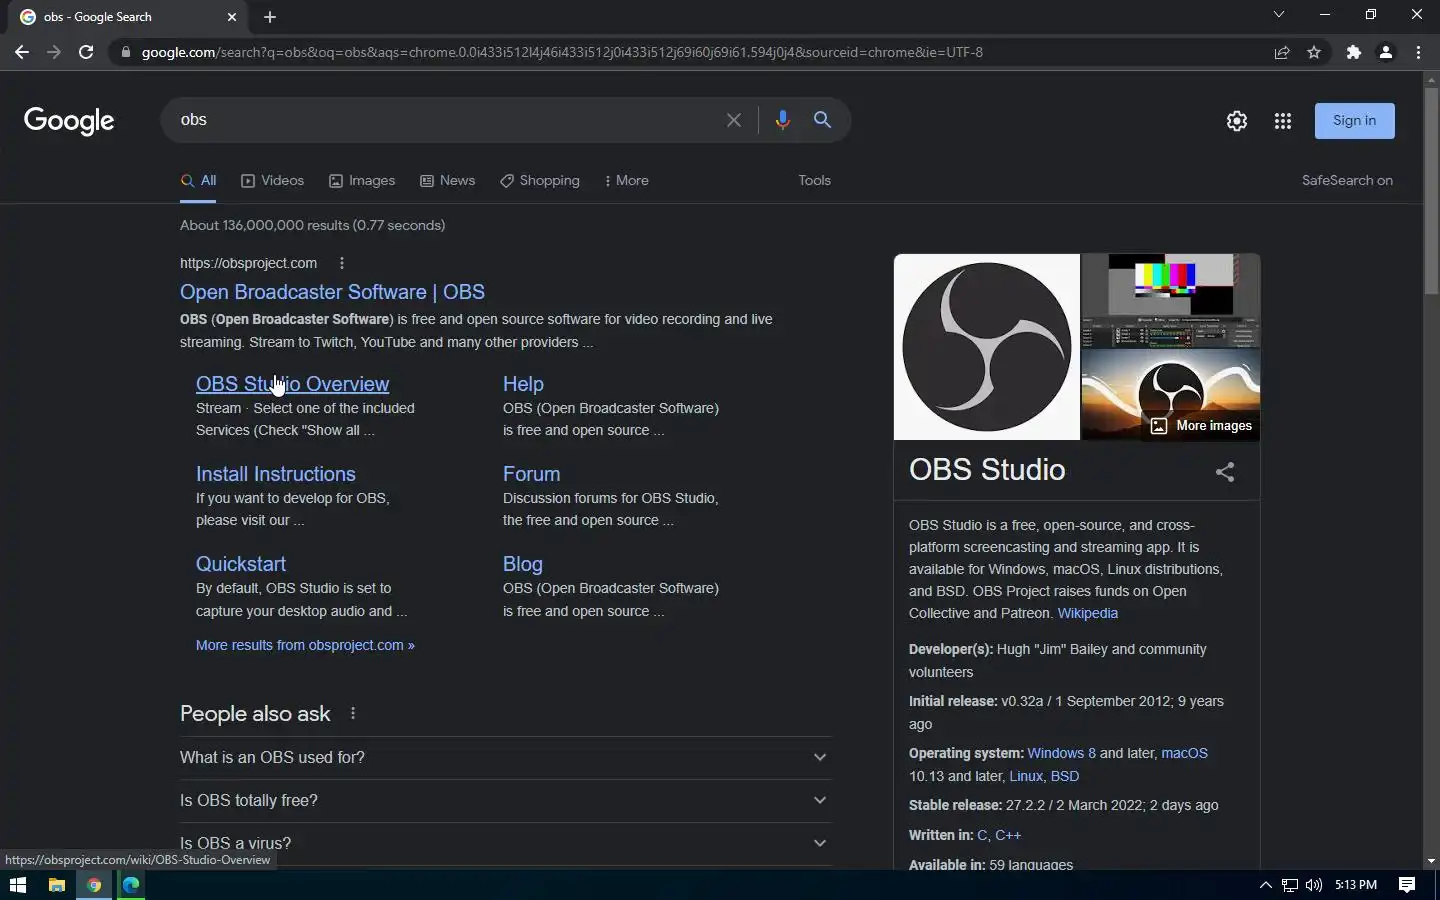View site information lock icon
Image resolution: width=1440 pixels, height=900 pixels.
[124, 52]
